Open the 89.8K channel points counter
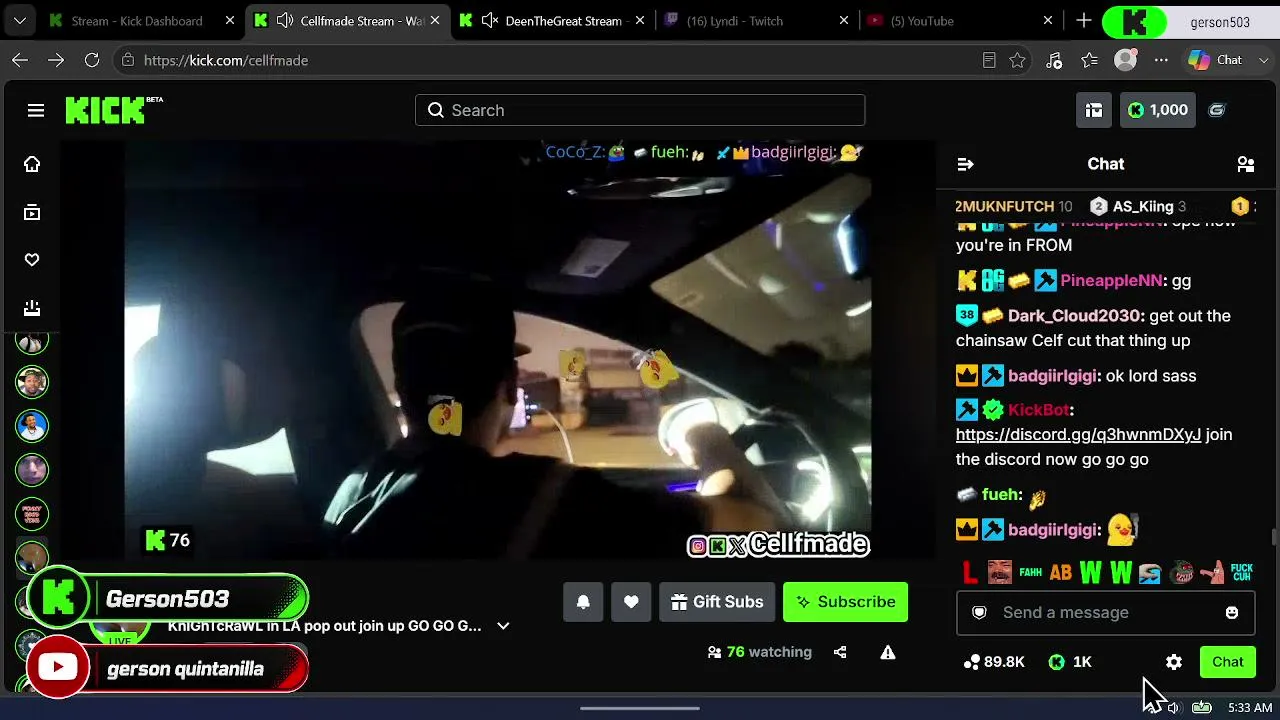 click(x=994, y=662)
